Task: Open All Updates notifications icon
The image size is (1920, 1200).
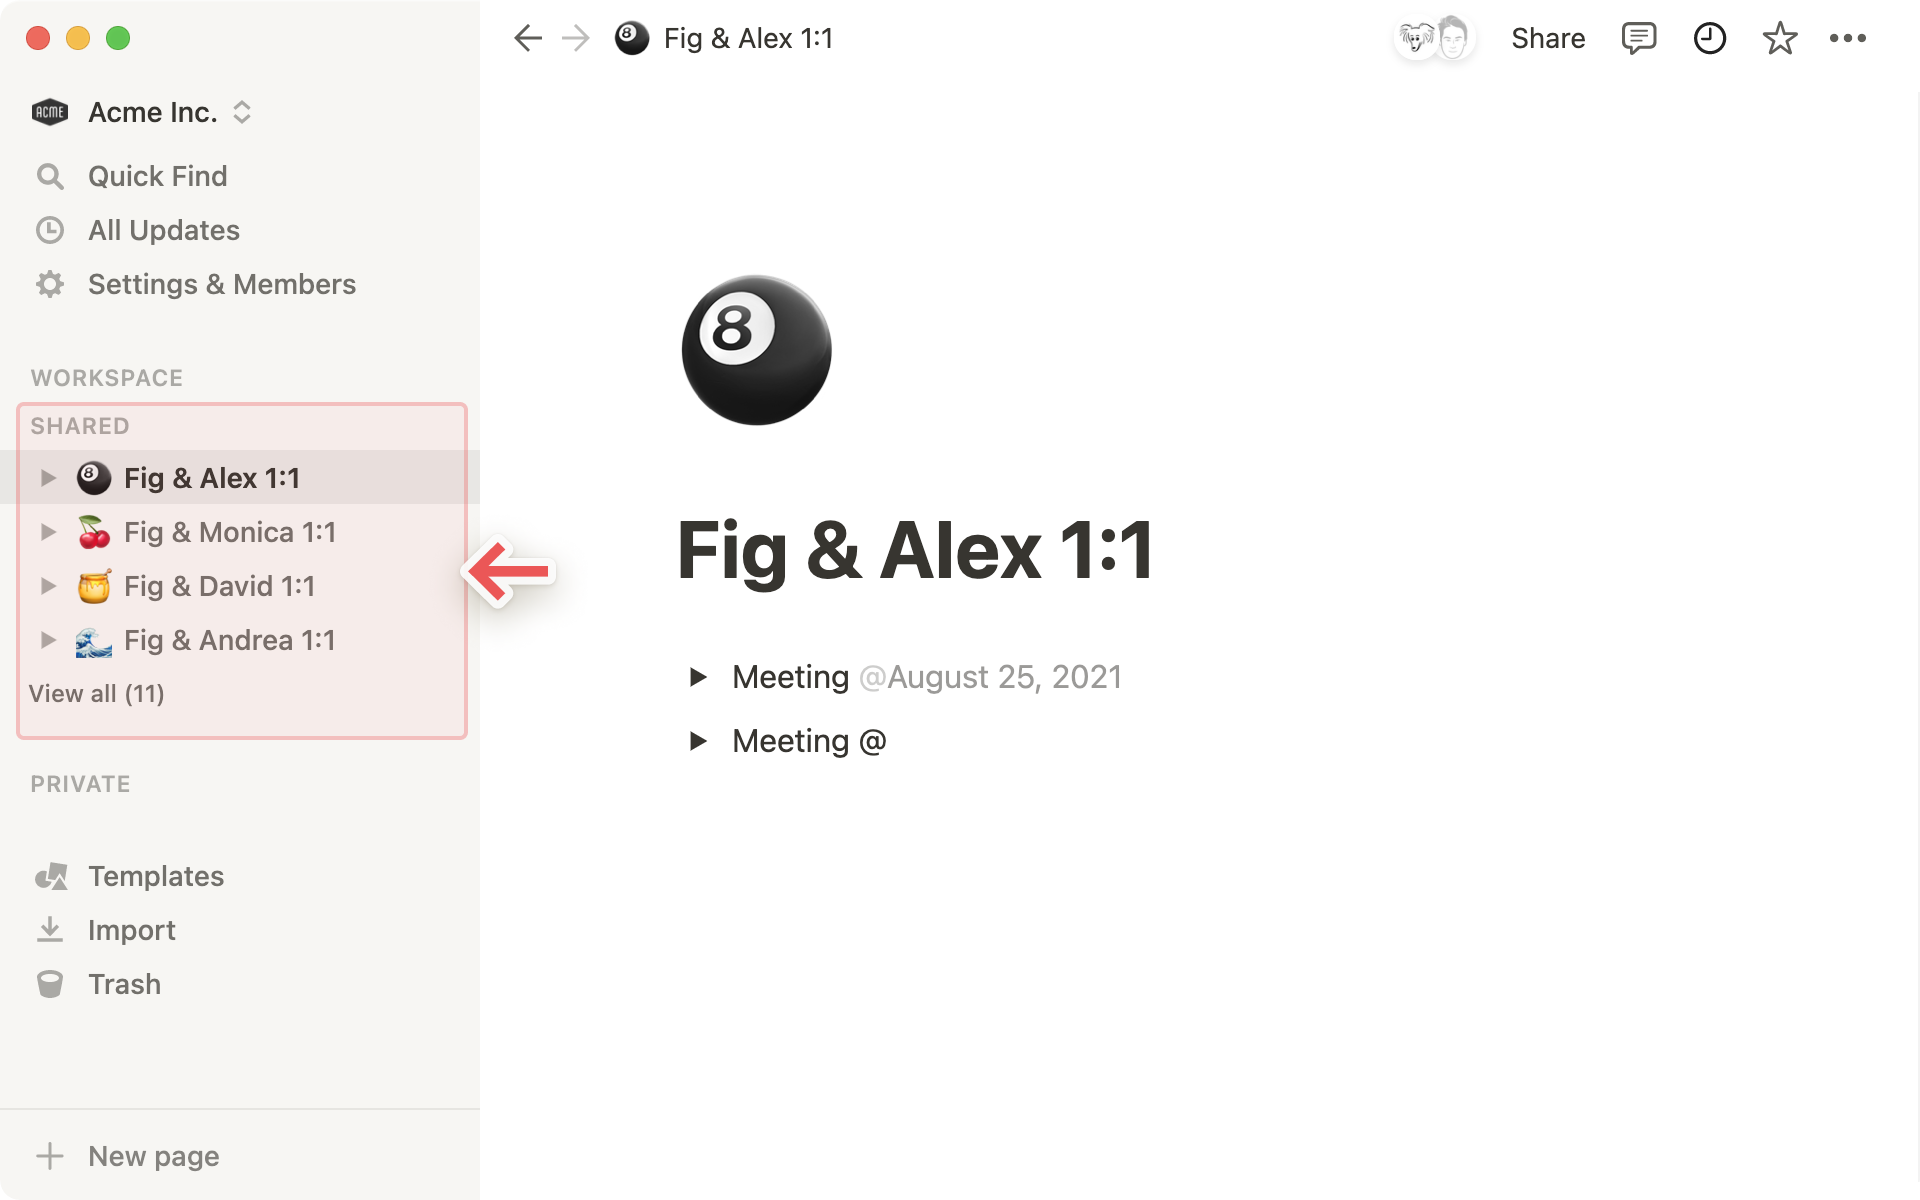Action: (48, 229)
